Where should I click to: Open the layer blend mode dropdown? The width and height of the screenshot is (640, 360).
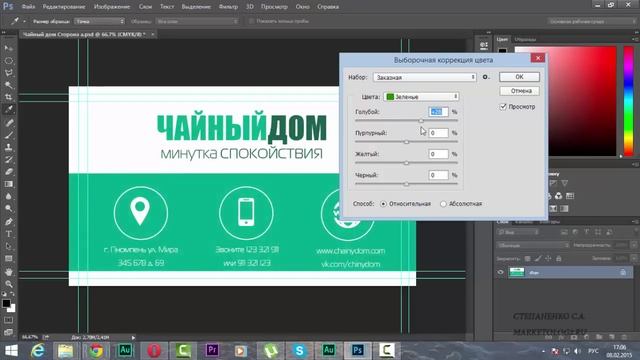(x=533, y=245)
